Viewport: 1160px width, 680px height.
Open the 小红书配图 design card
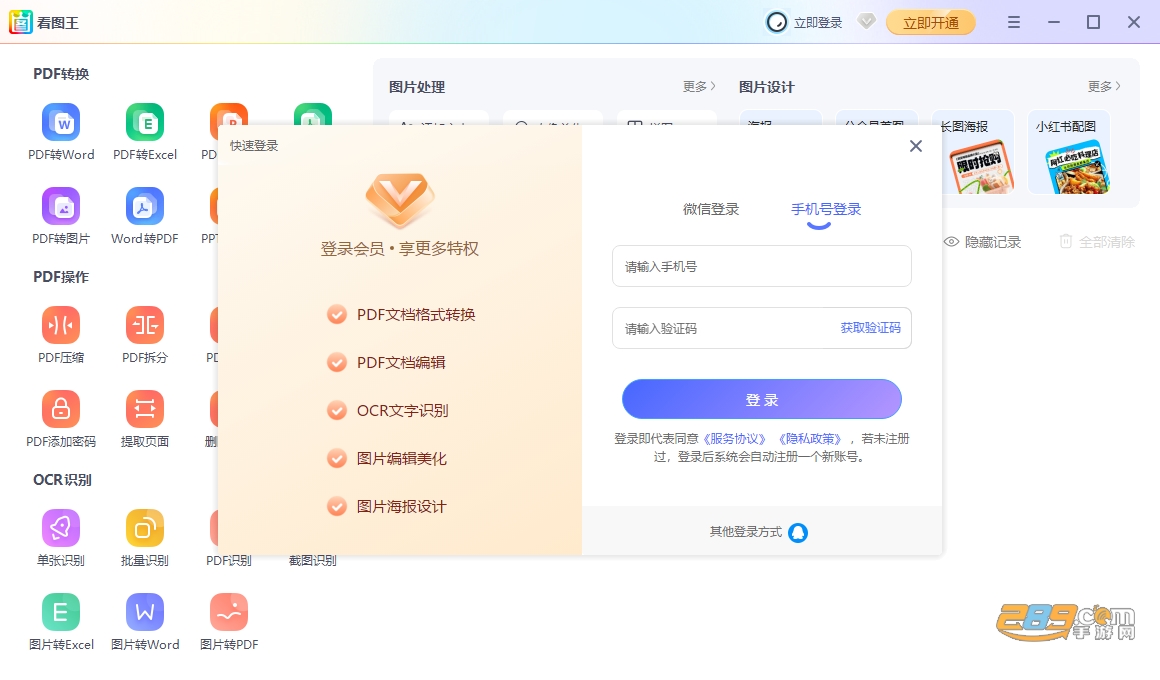coord(1069,152)
